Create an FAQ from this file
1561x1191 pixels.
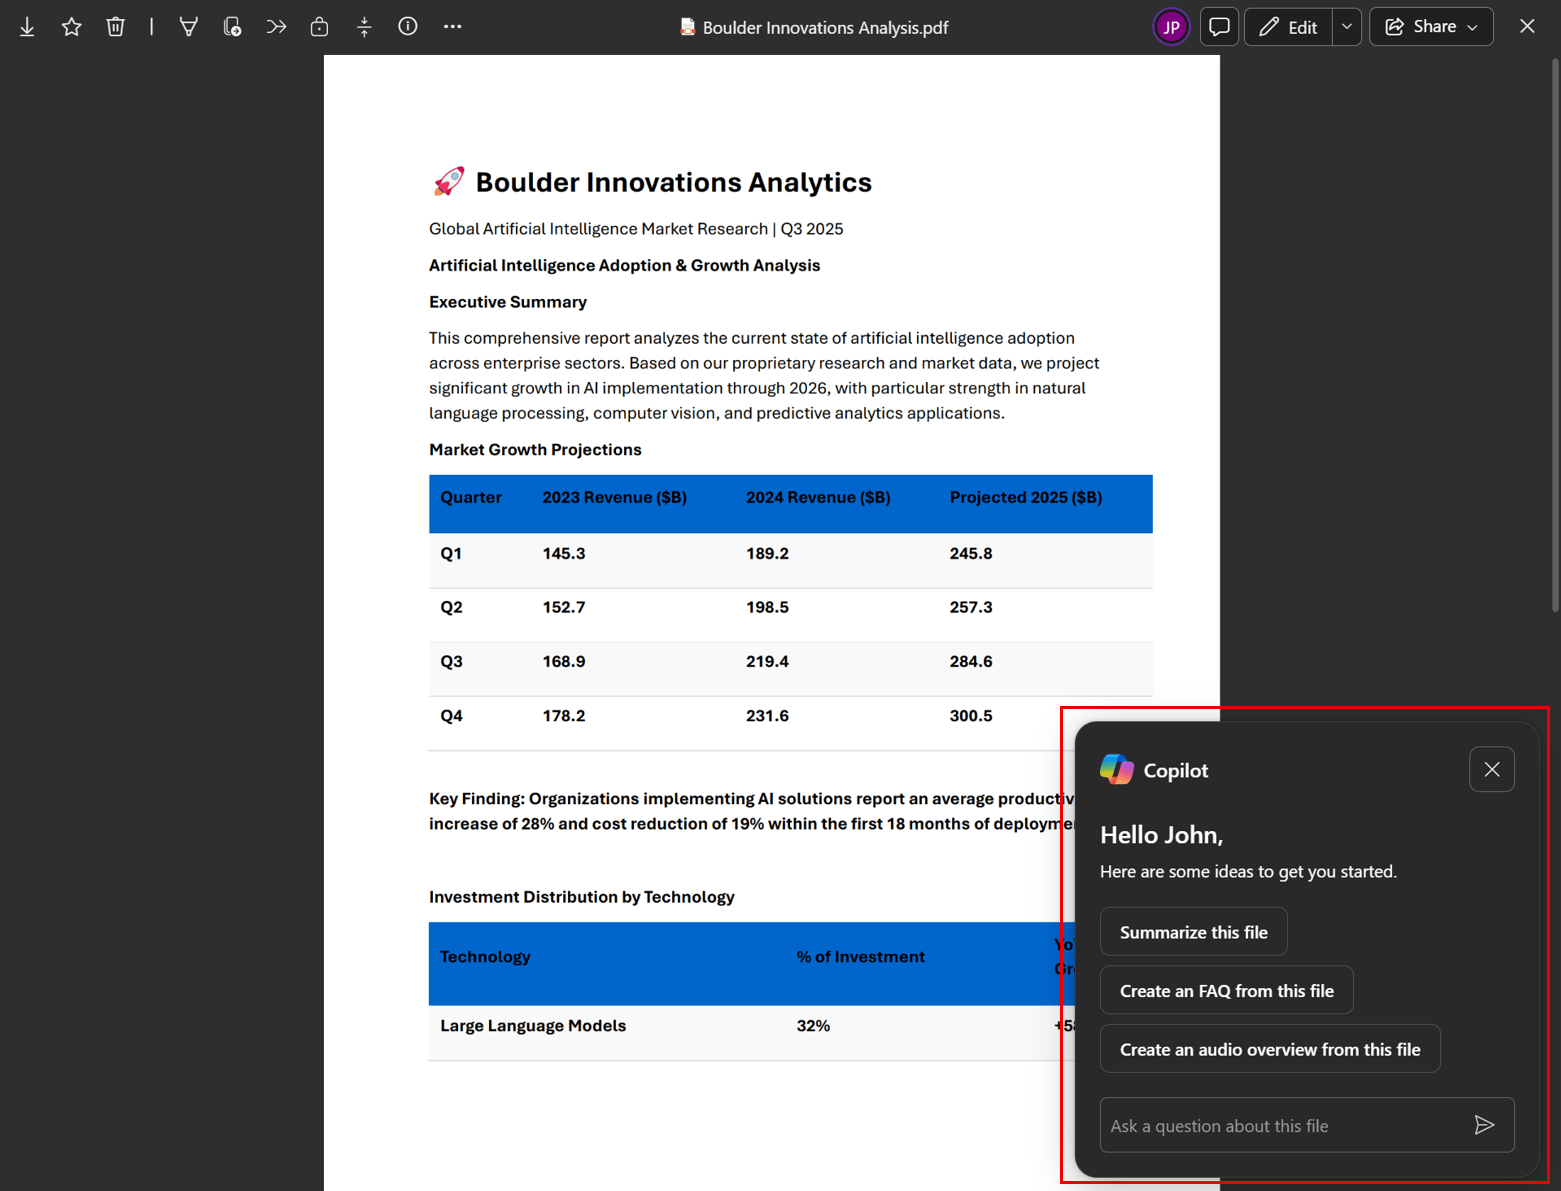1226,990
